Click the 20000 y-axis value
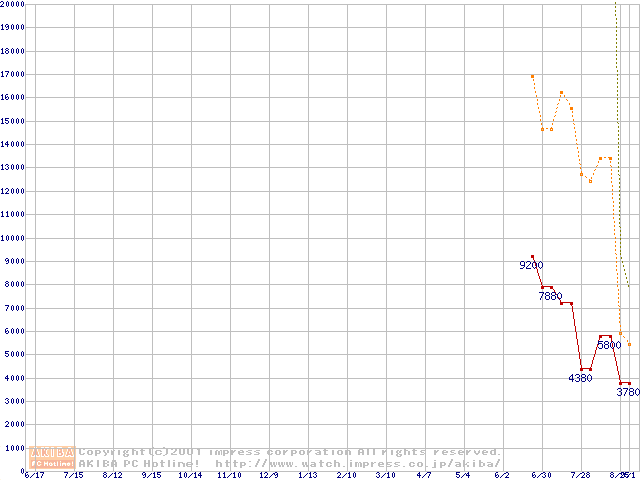 12,4
